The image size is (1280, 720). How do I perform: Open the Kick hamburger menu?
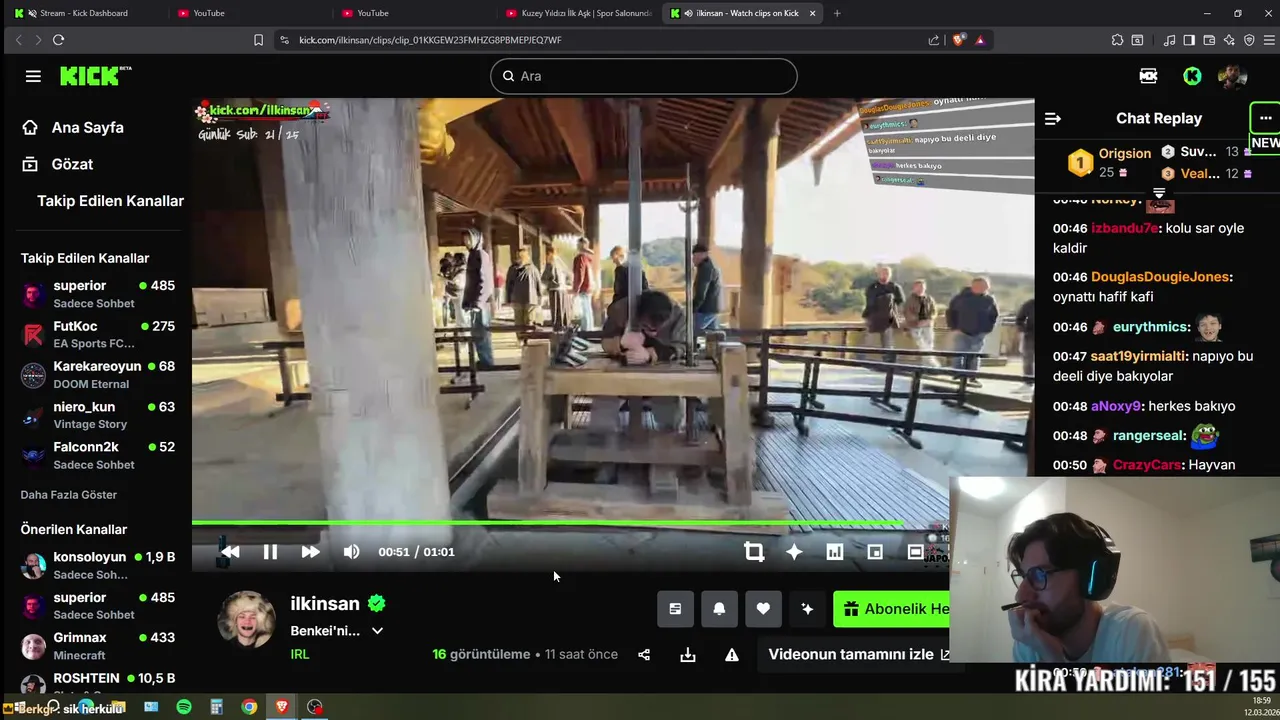click(33, 76)
